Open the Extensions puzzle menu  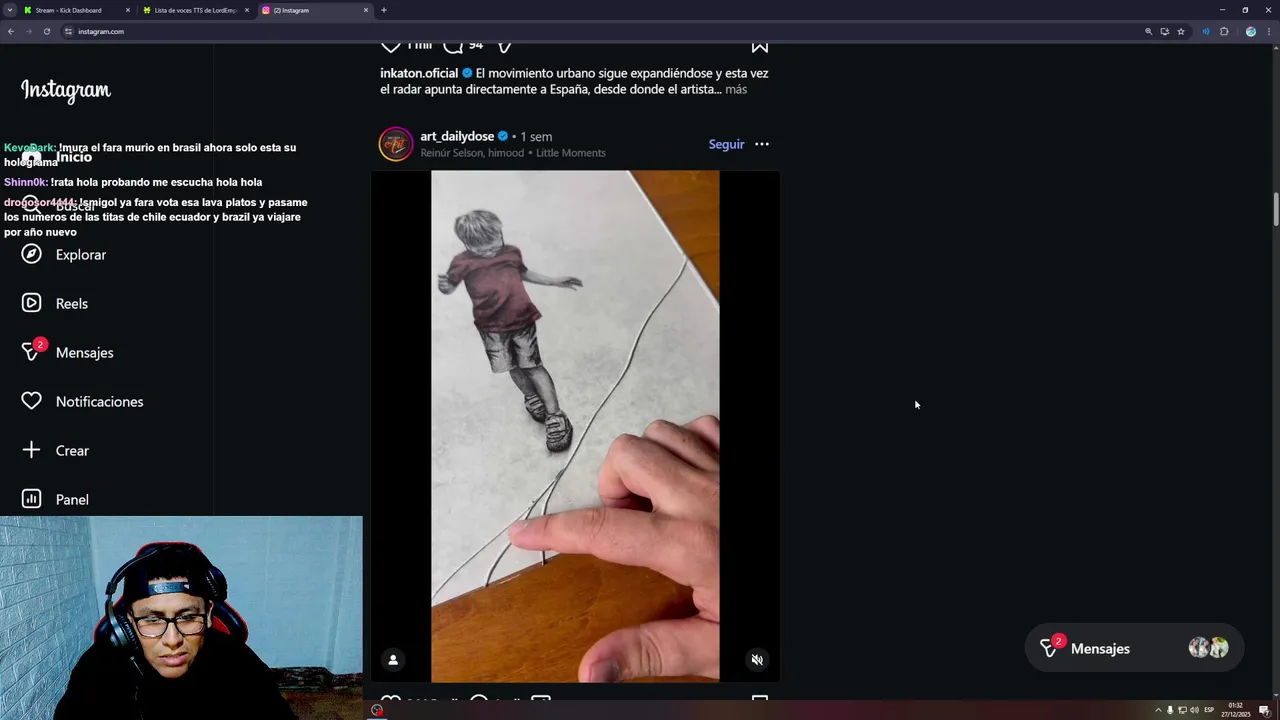click(1224, 31)
